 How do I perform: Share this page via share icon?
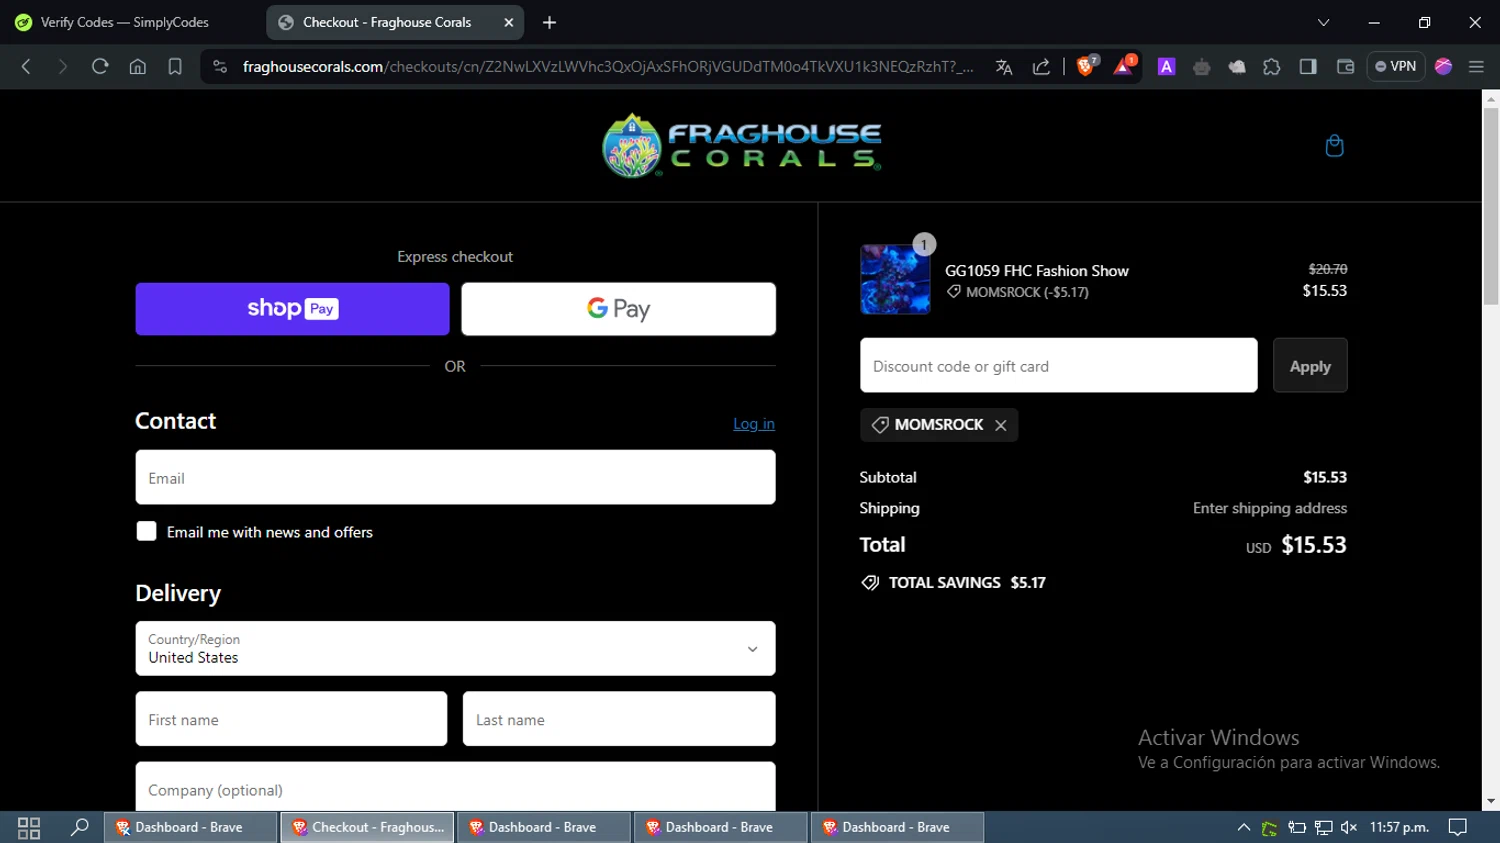(x=1041, y=67)
